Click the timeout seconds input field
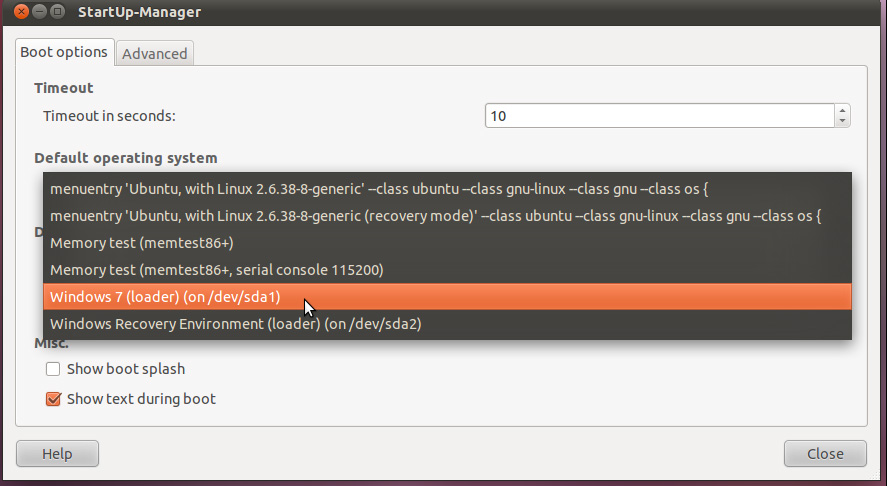The height and width of the screenshot is (486, 887). pos(660,116)
